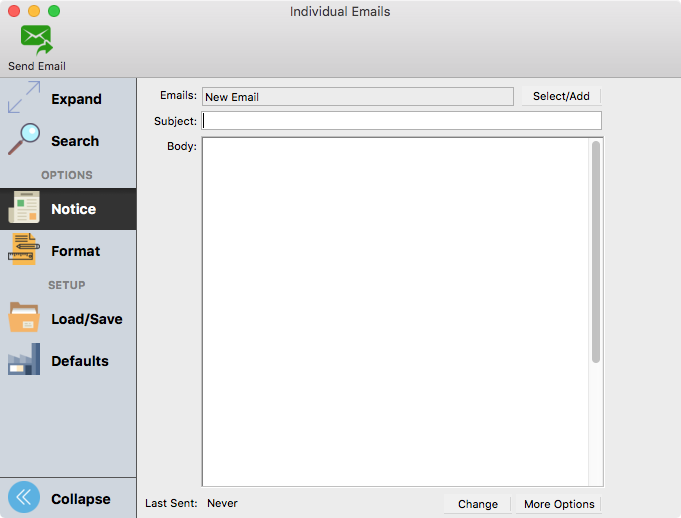Screen dimensions: 681x518
Task: Open Search via the magnifying glass icon
Action: [23, 140]
